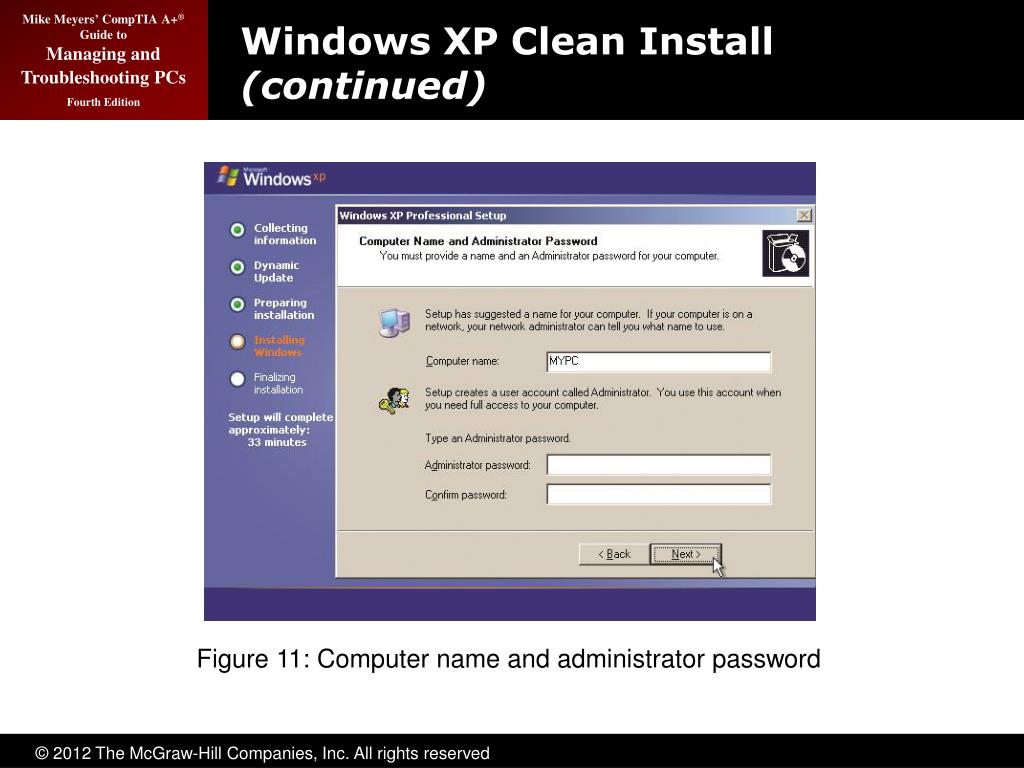Click the user with keys Administrator icon
The image size is (1024, 768).
(x=394, y=400)
